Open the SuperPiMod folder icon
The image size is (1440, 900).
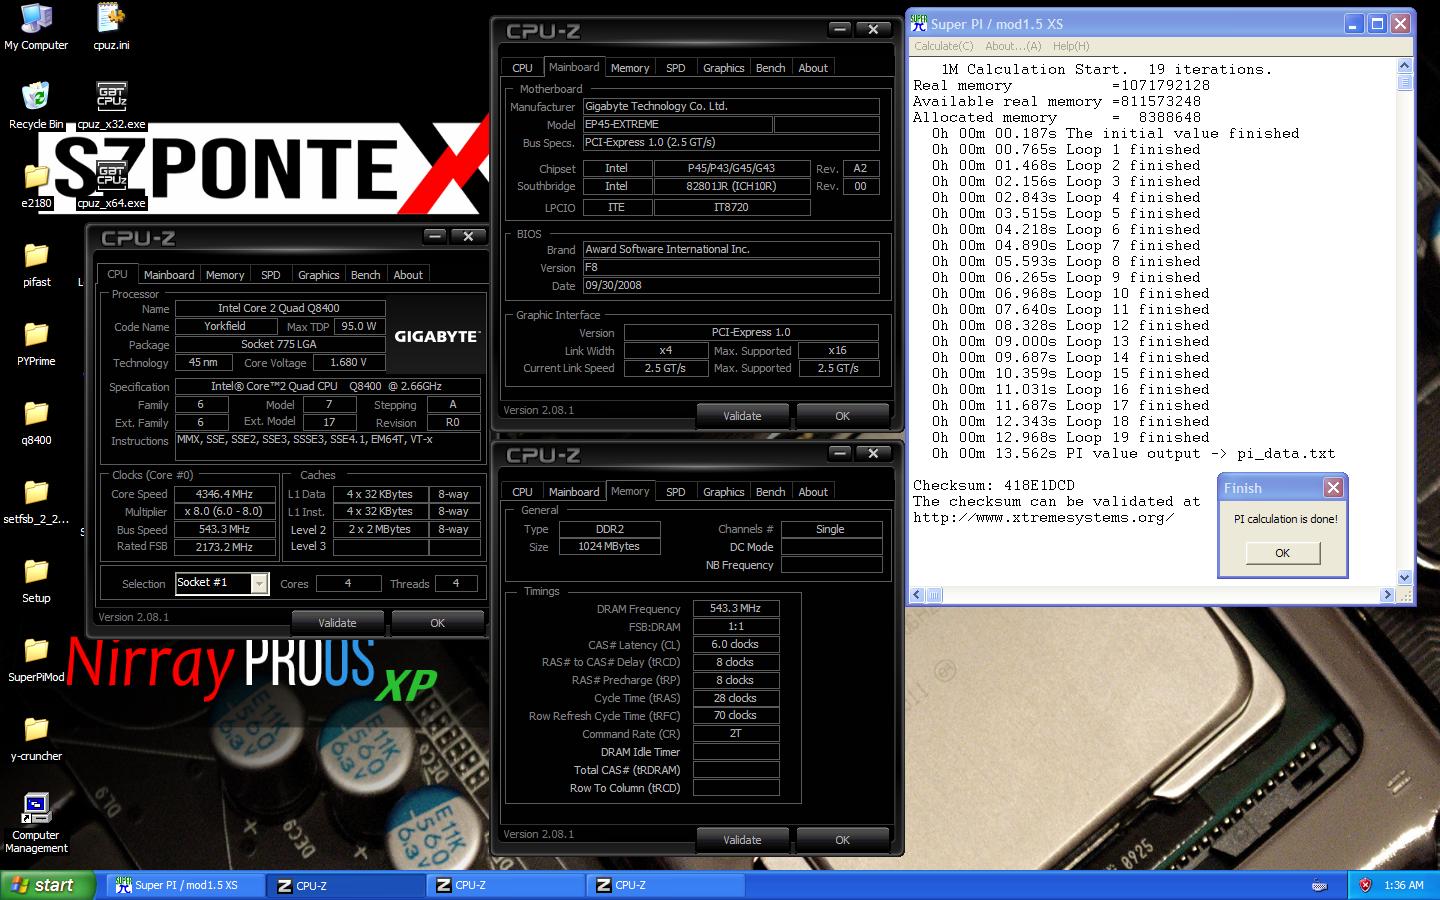pyautogui.click(x=36, y=659)
